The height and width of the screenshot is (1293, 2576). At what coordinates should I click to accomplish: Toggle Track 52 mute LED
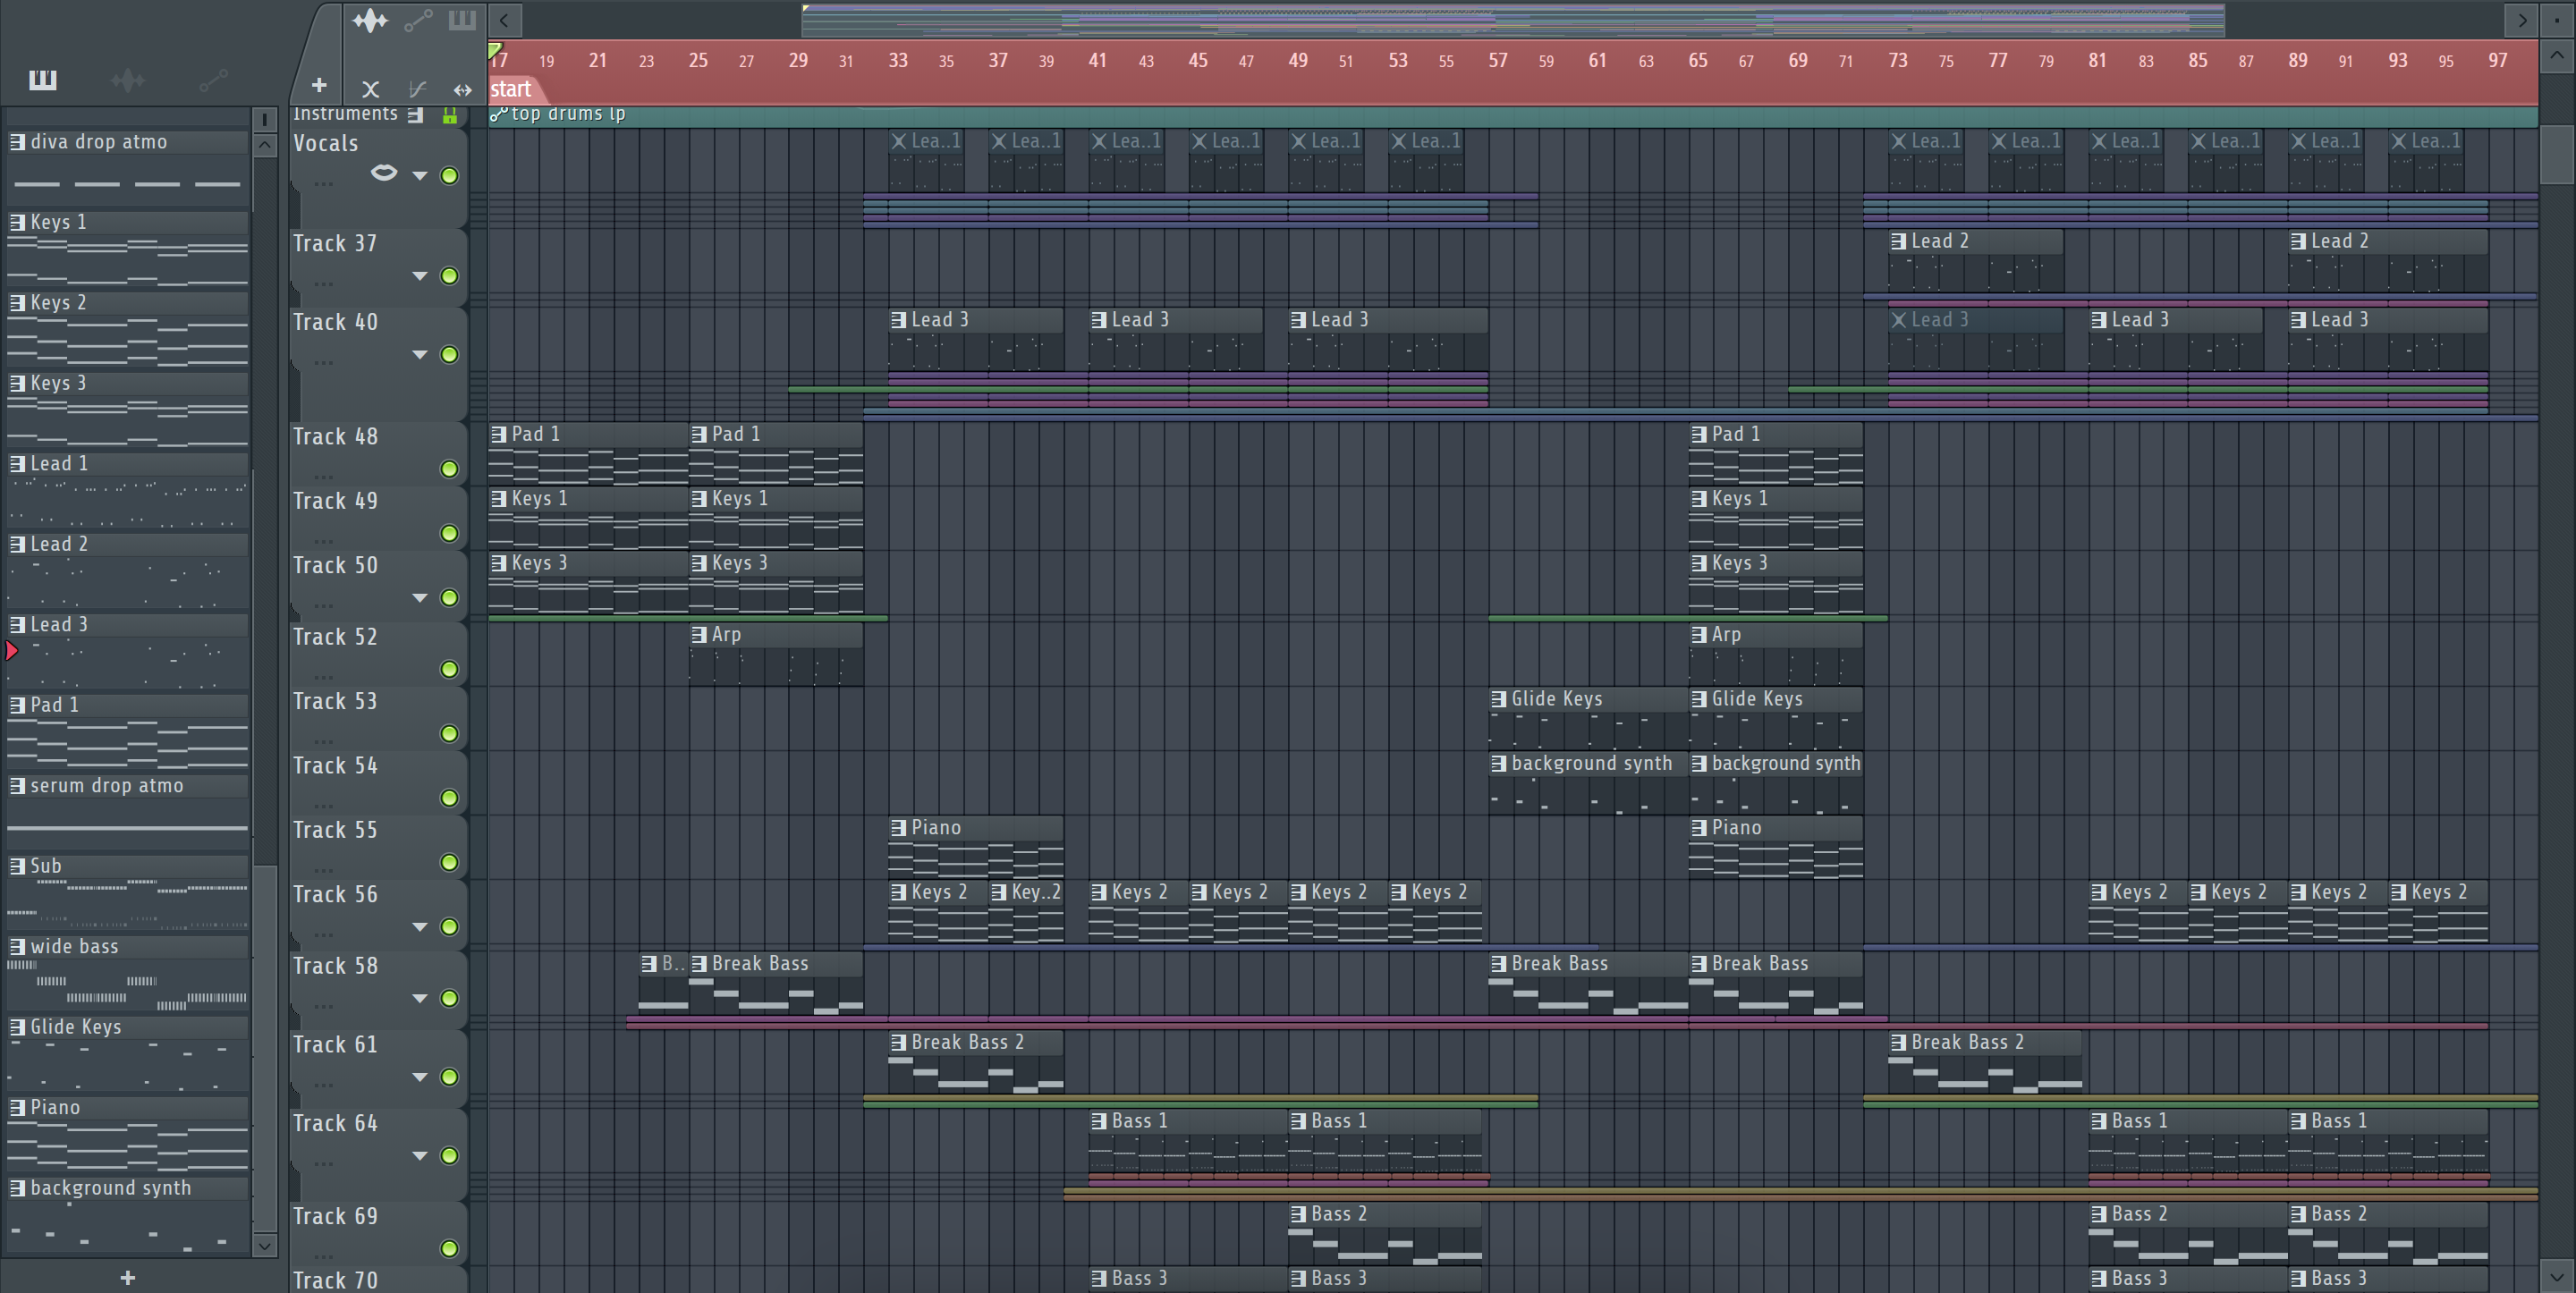coord(449,669)
